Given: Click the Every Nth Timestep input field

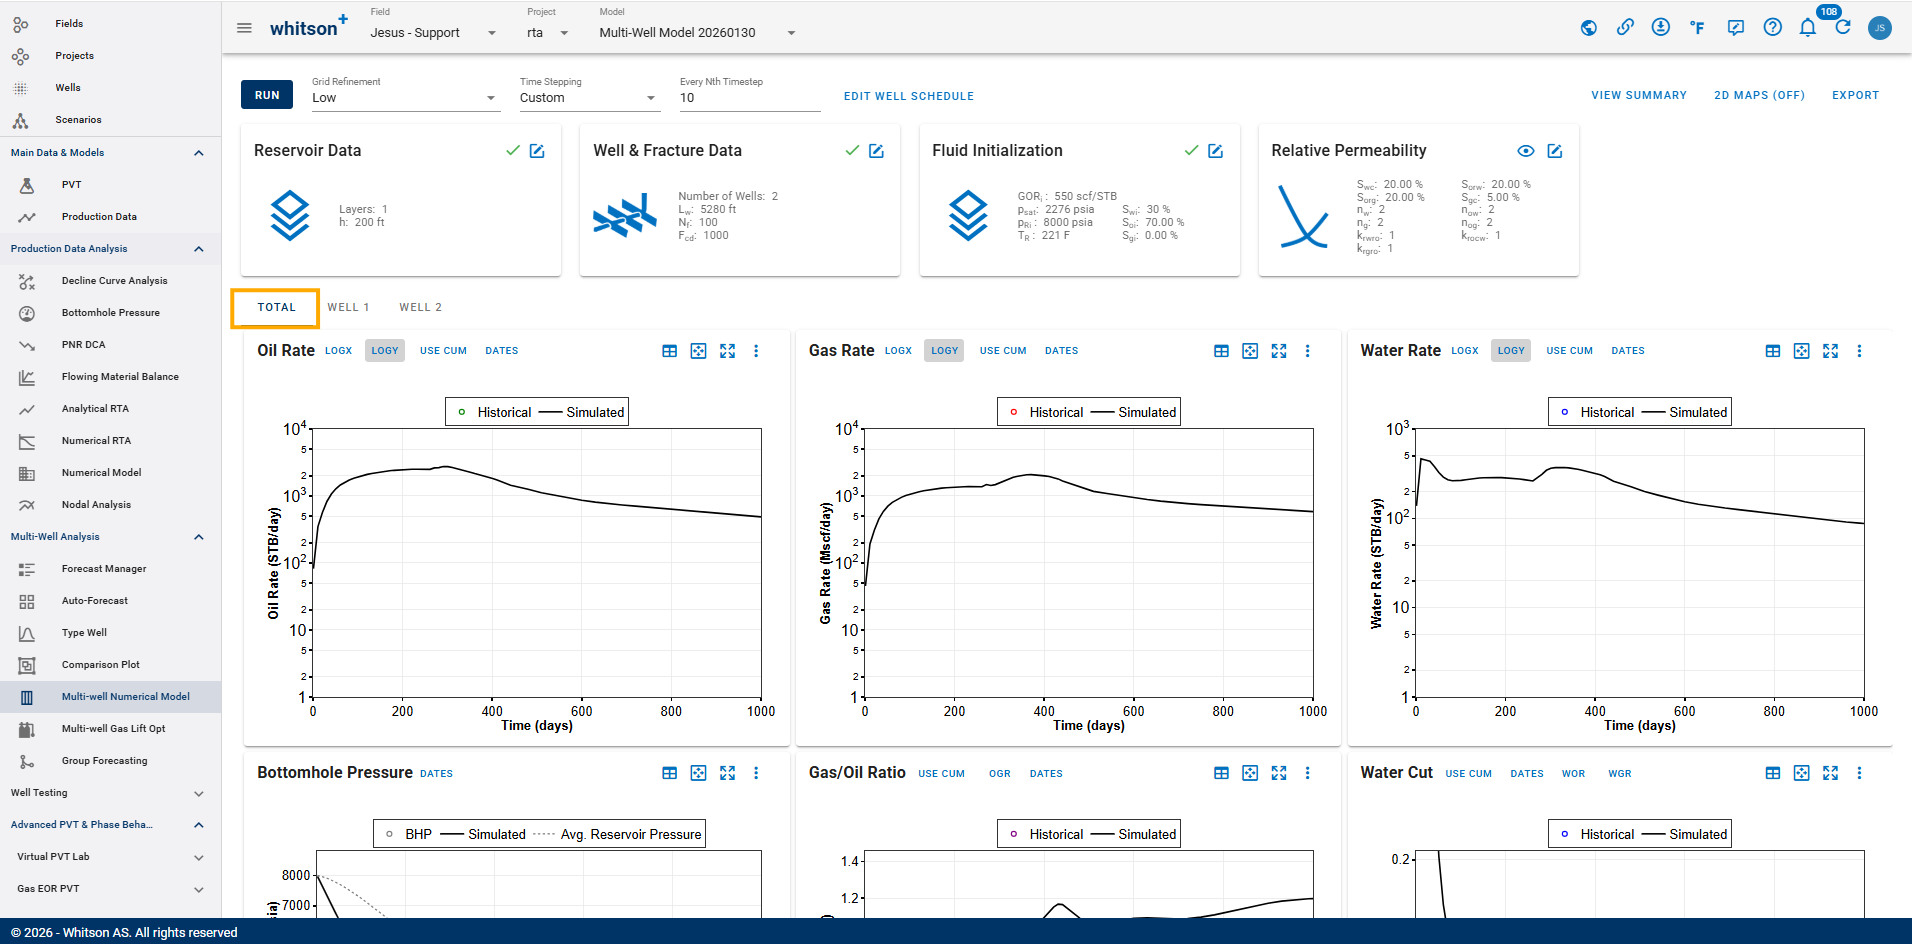Looking at the screenshot, I should tap(748, 98).
